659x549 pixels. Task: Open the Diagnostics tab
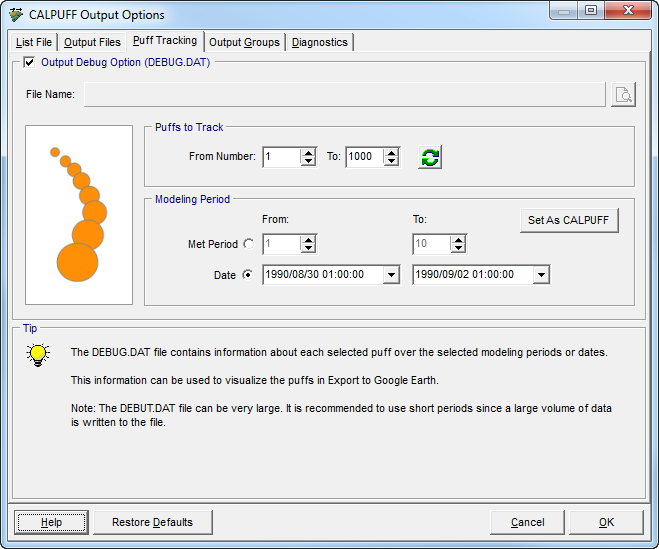click(x=319, y=42)
